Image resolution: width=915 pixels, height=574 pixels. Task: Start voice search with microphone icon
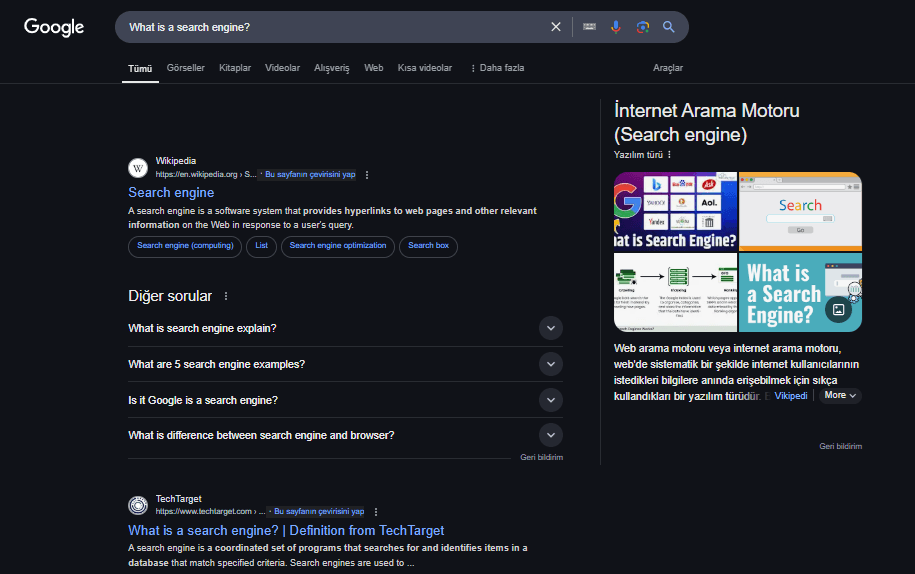(616, 27)
